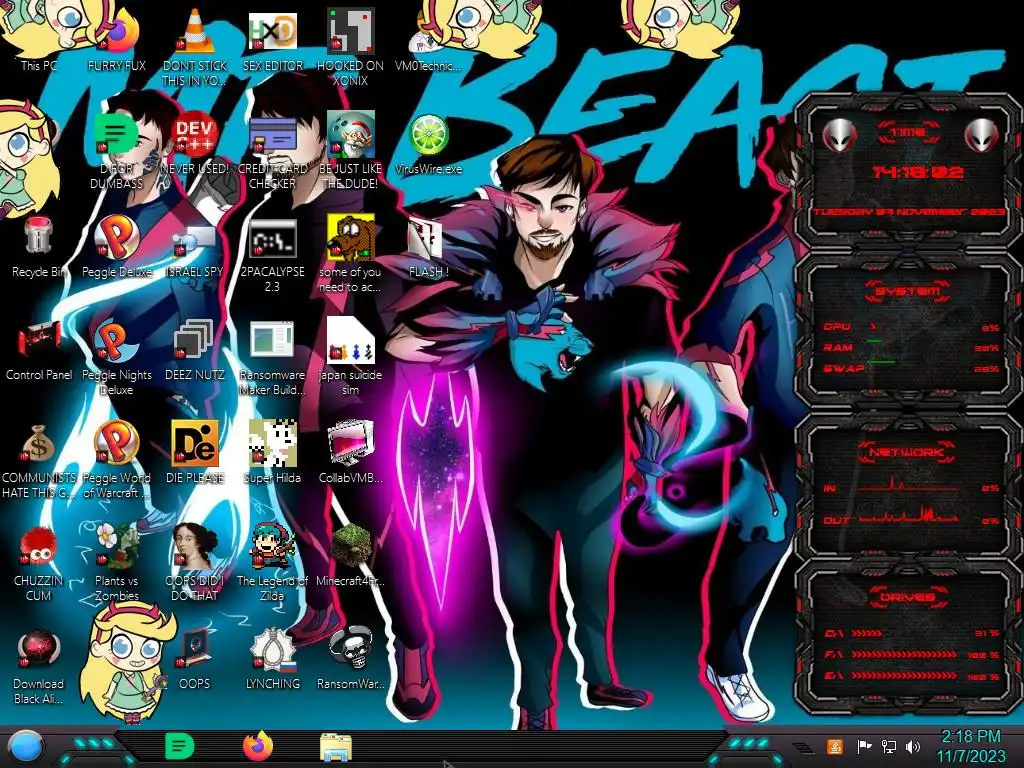Click the widget digital clock readout

click(x=918, y=172)
